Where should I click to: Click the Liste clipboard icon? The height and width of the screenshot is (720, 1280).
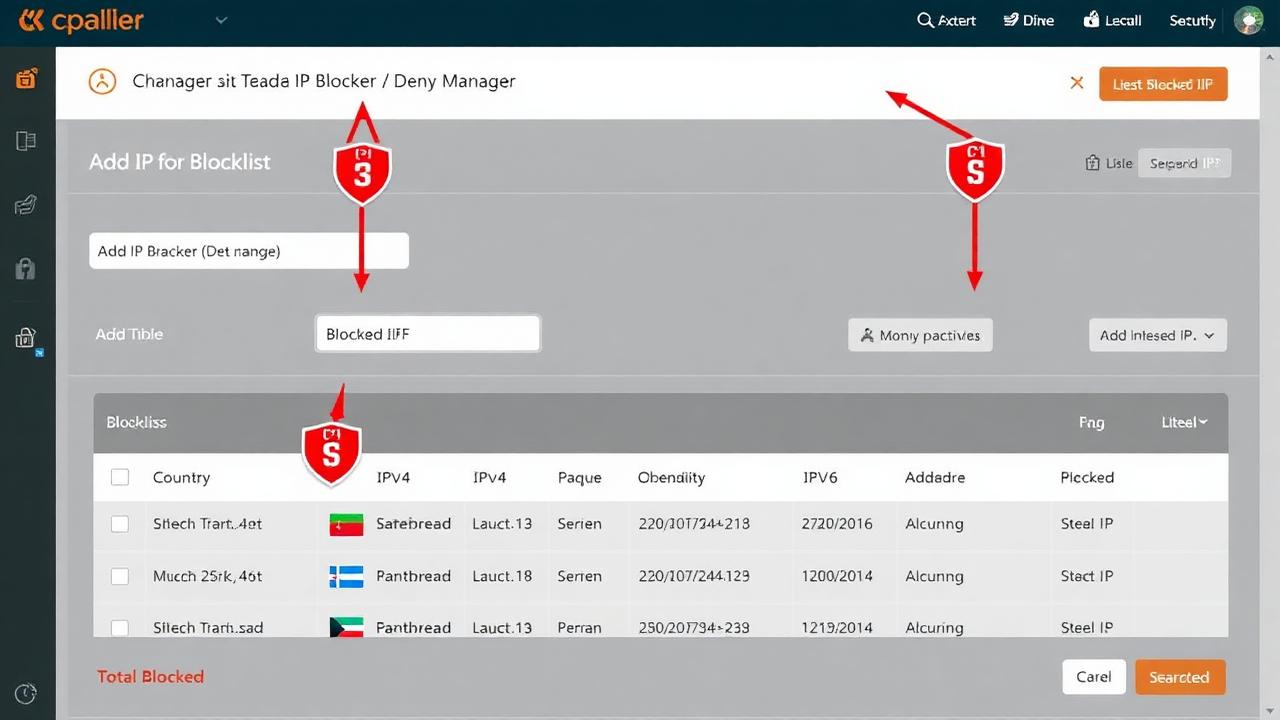(x=1093, y=163)
